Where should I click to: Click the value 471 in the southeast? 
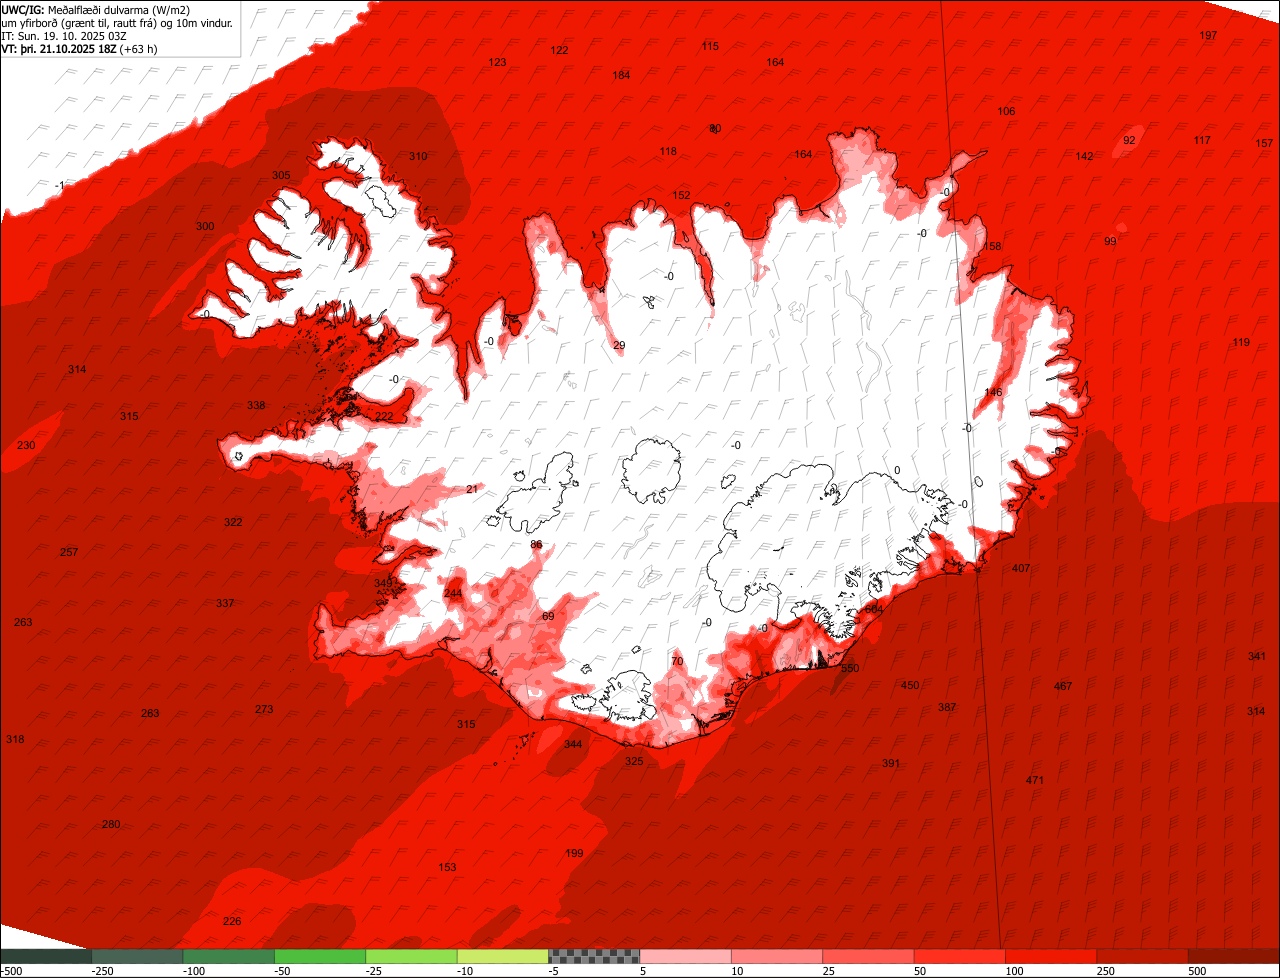1035,780
